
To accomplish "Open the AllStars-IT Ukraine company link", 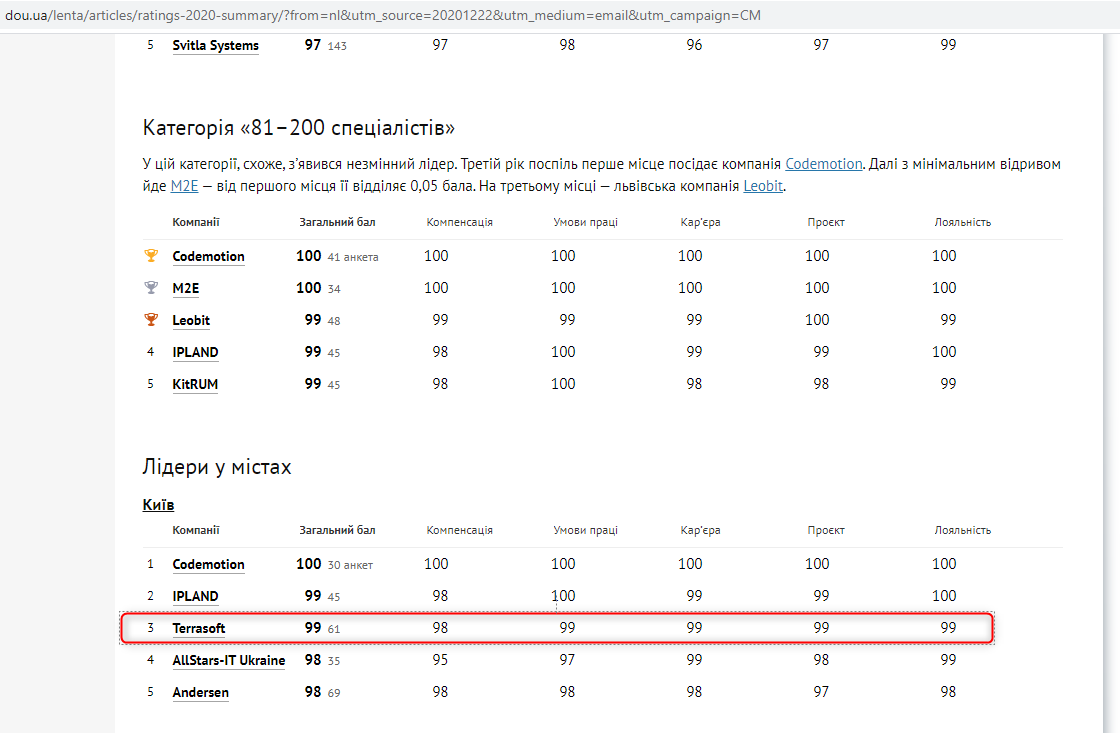I will [229, 660].
